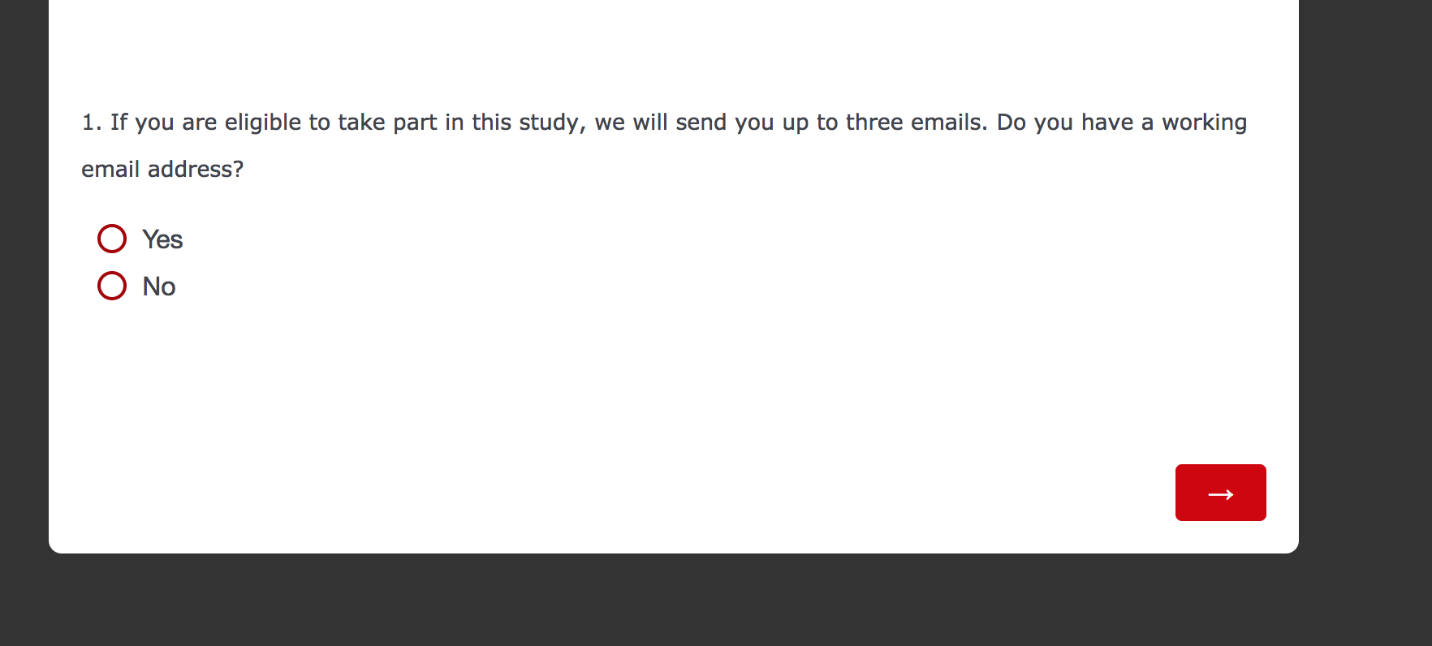The image size is (1432, 646).
Task: Click the phrase "three emails" in the question
Action: (913, 123)
